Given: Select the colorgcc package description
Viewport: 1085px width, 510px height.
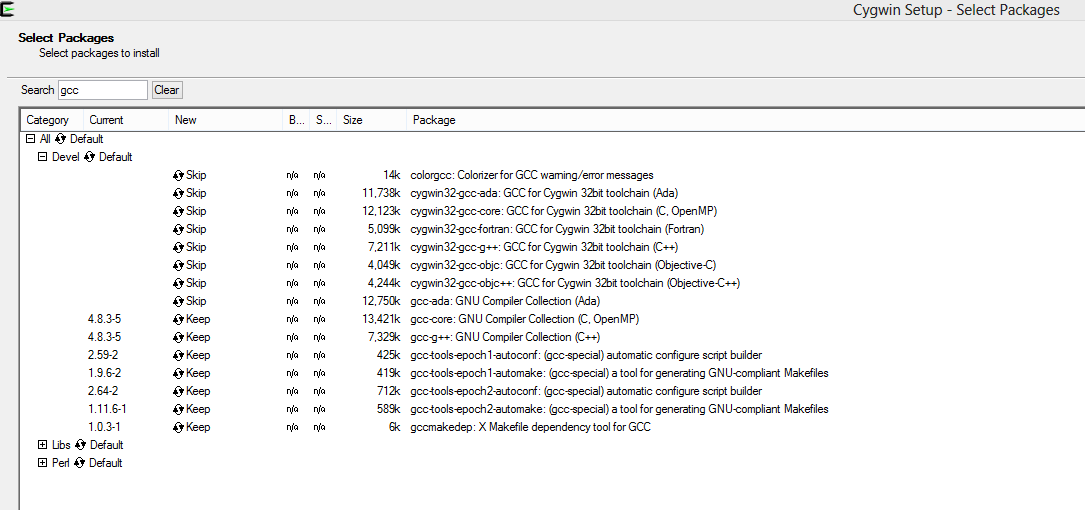Looking at the screenshot, I should coord(531,175).
